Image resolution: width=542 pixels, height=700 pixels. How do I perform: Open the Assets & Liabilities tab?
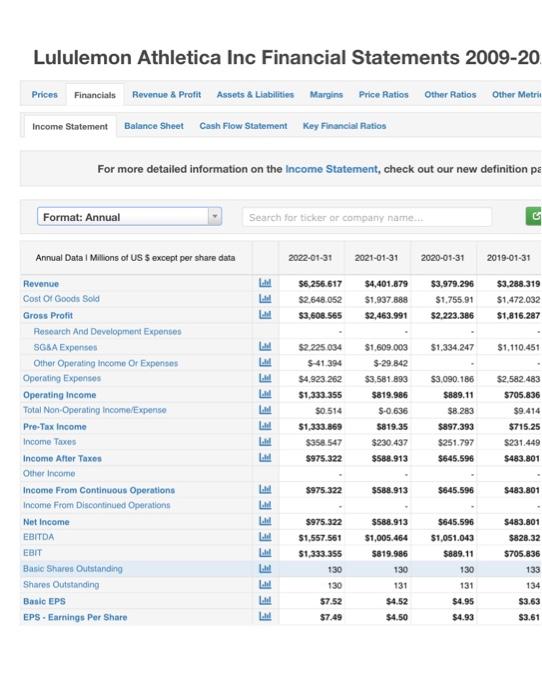tap(255, 95)
